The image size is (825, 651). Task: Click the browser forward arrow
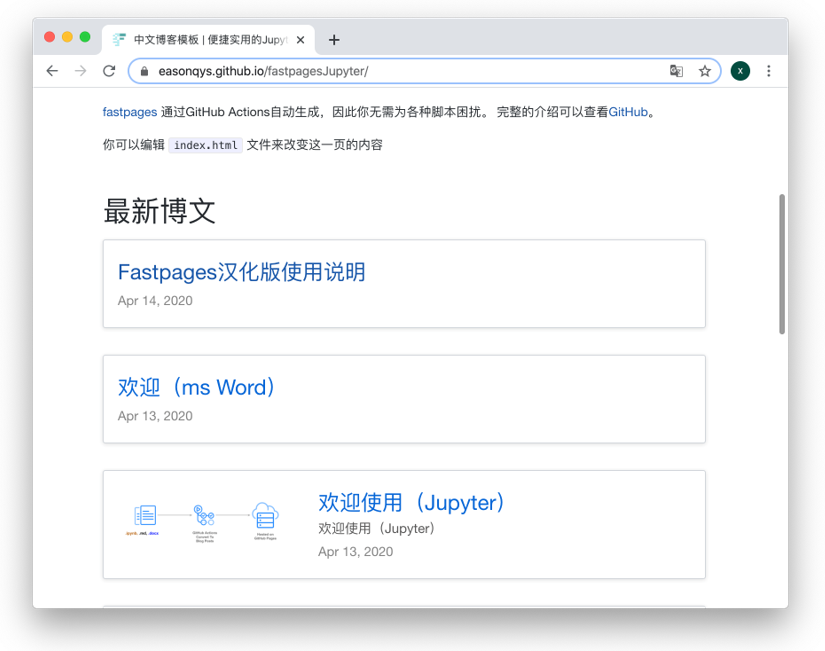[x=81, y=71]
